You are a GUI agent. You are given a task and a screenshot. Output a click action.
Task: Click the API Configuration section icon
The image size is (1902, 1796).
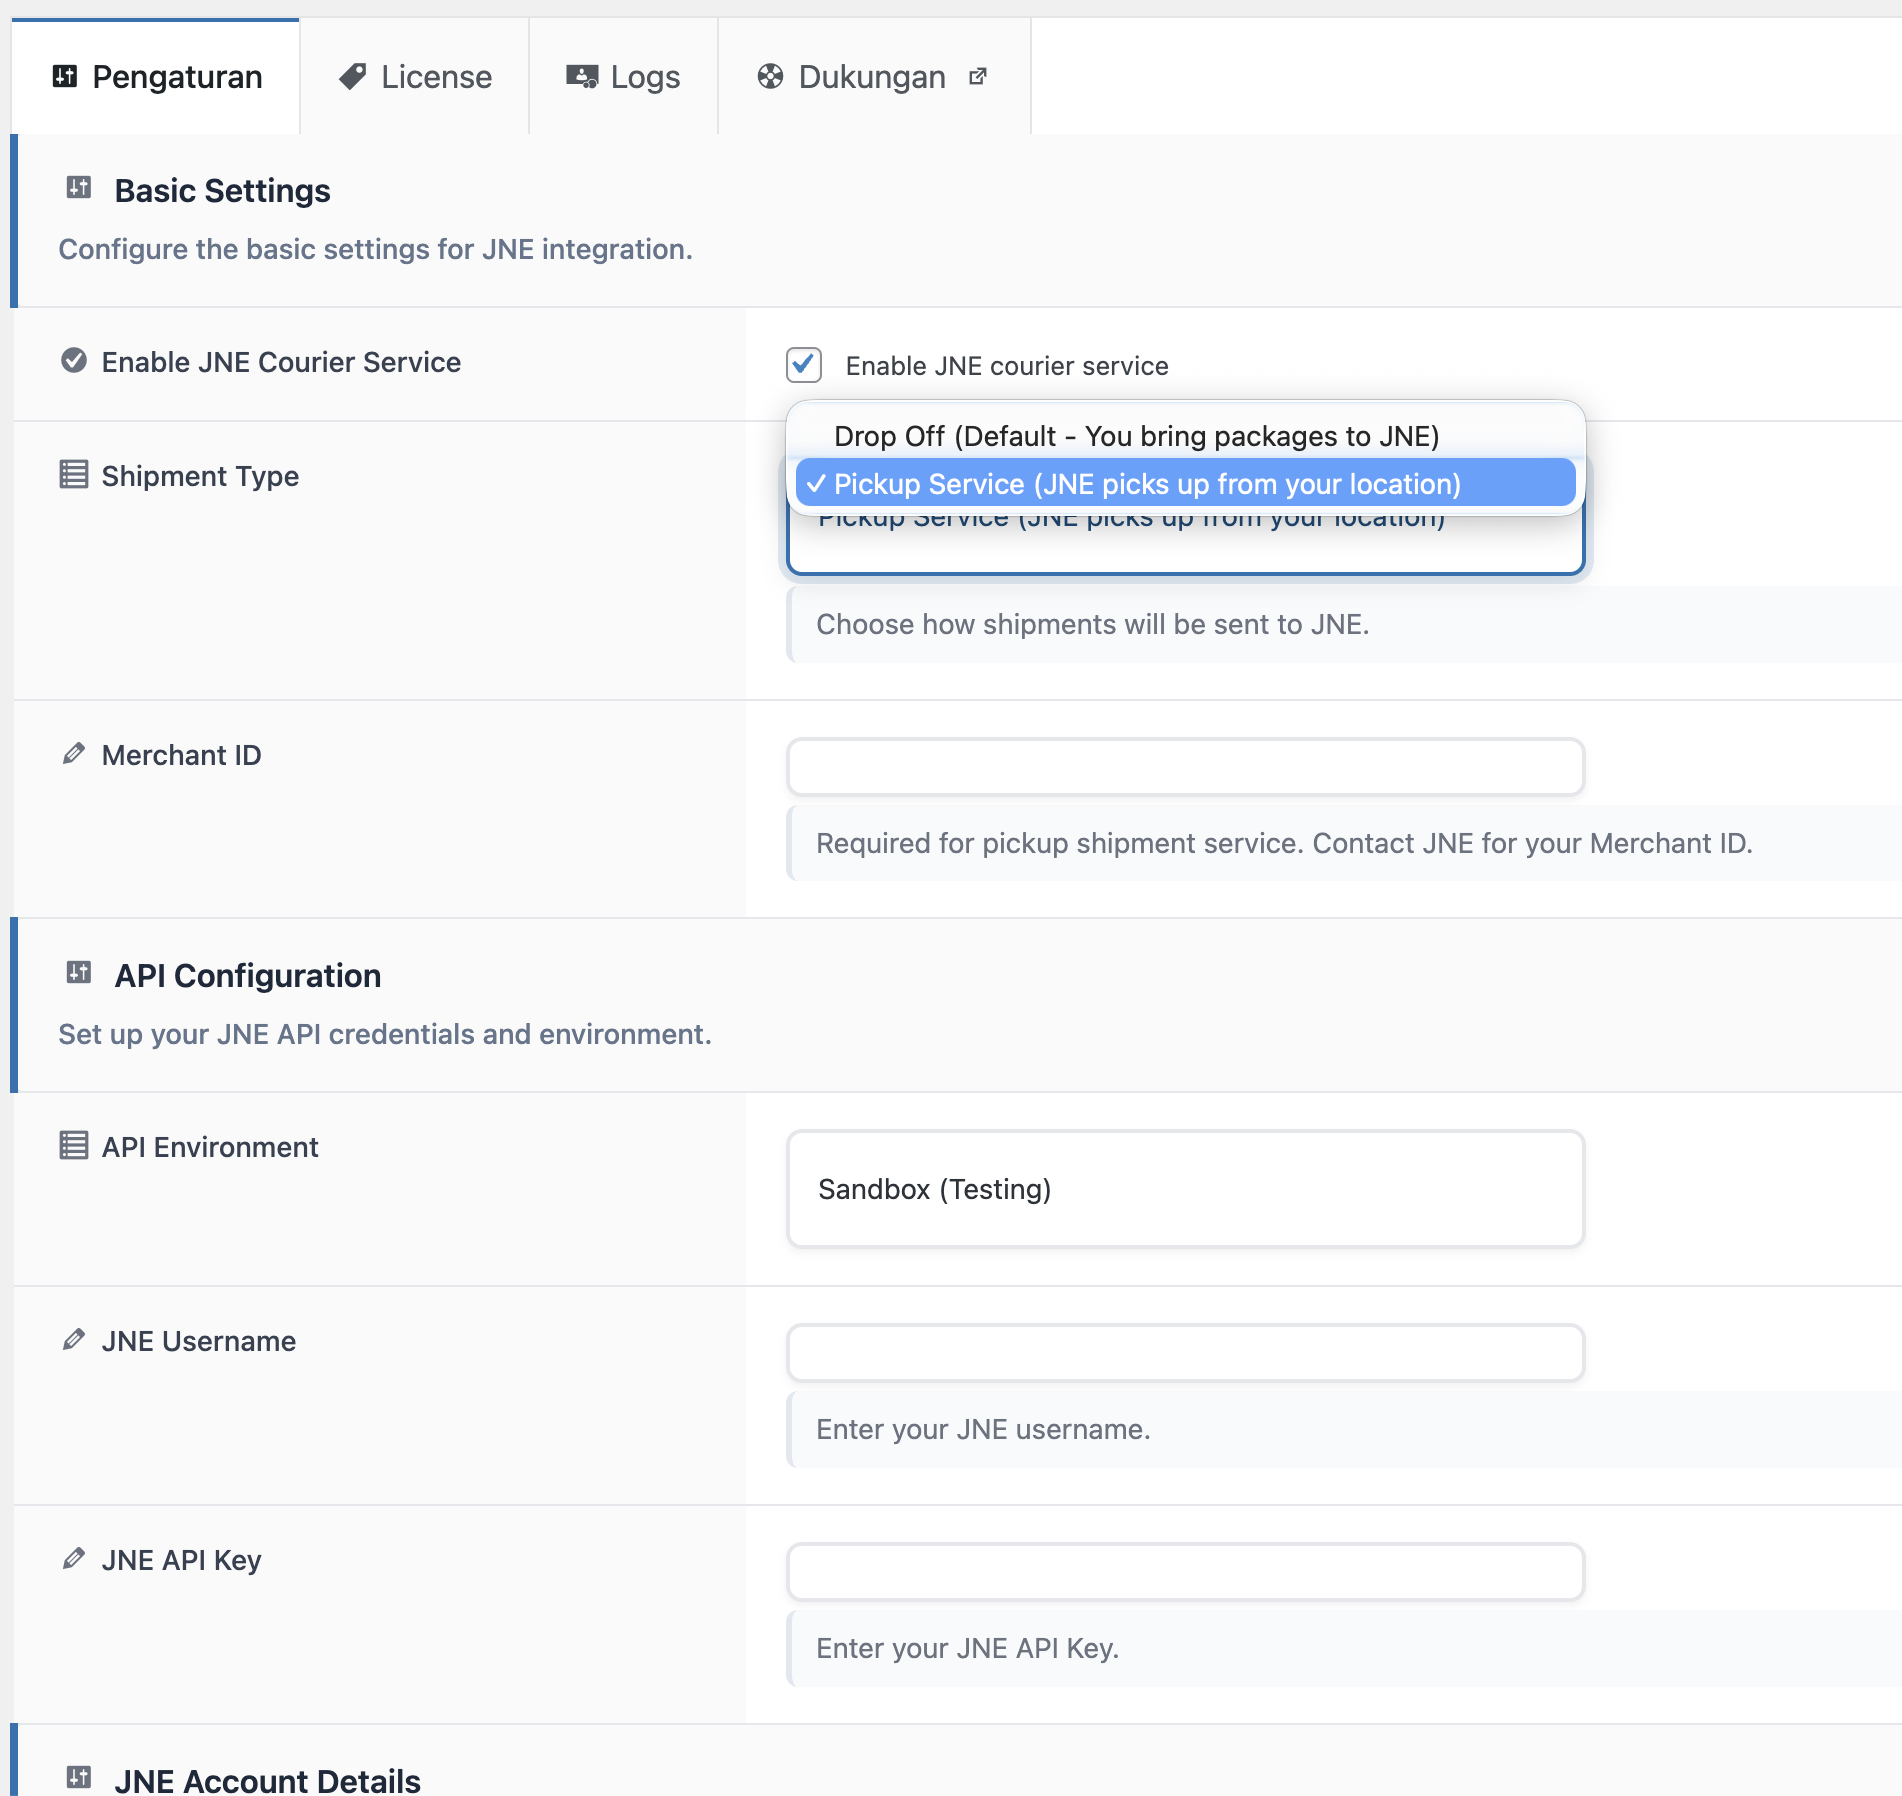click(x=79, y=973)
